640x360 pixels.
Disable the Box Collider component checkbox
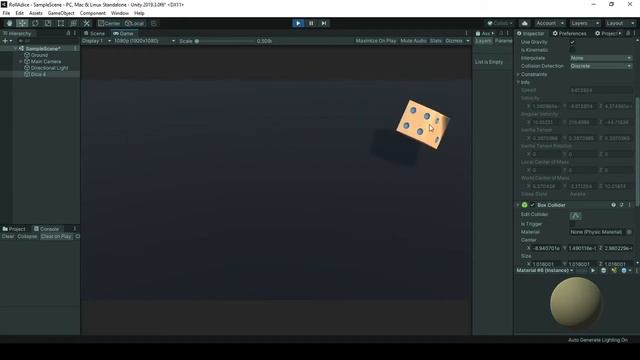coord(532,205)
